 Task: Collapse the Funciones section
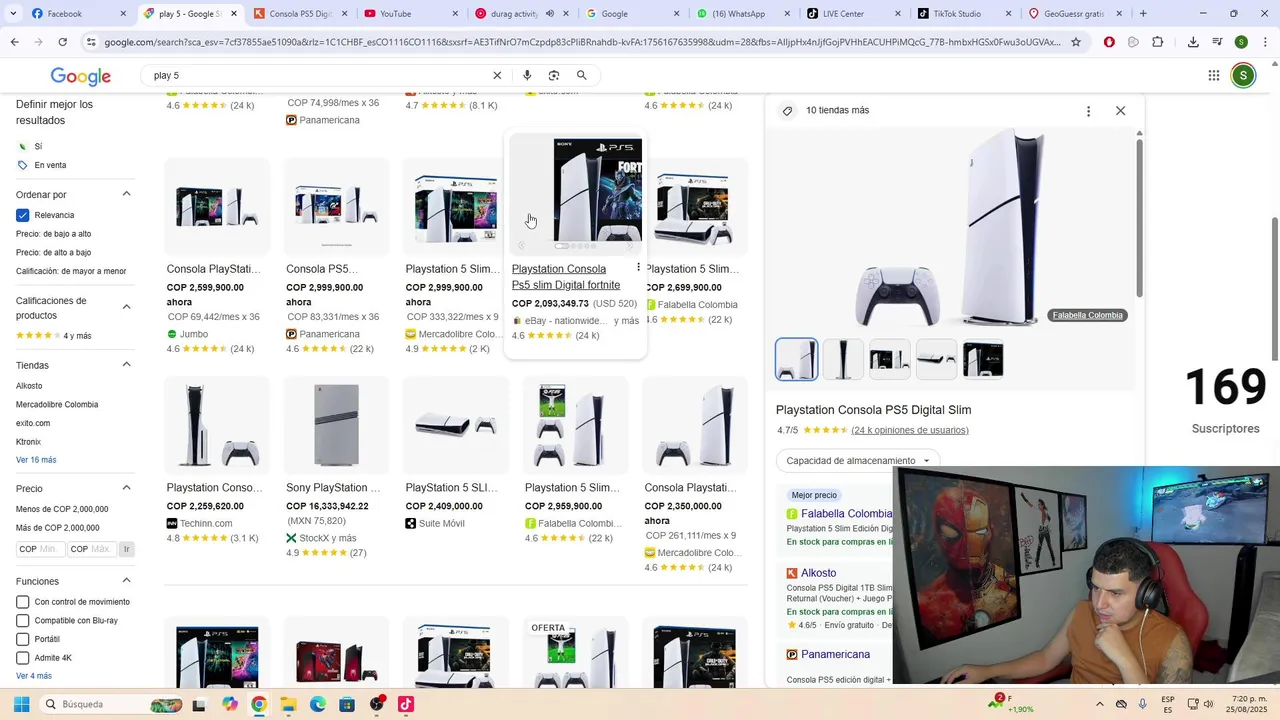126,581
